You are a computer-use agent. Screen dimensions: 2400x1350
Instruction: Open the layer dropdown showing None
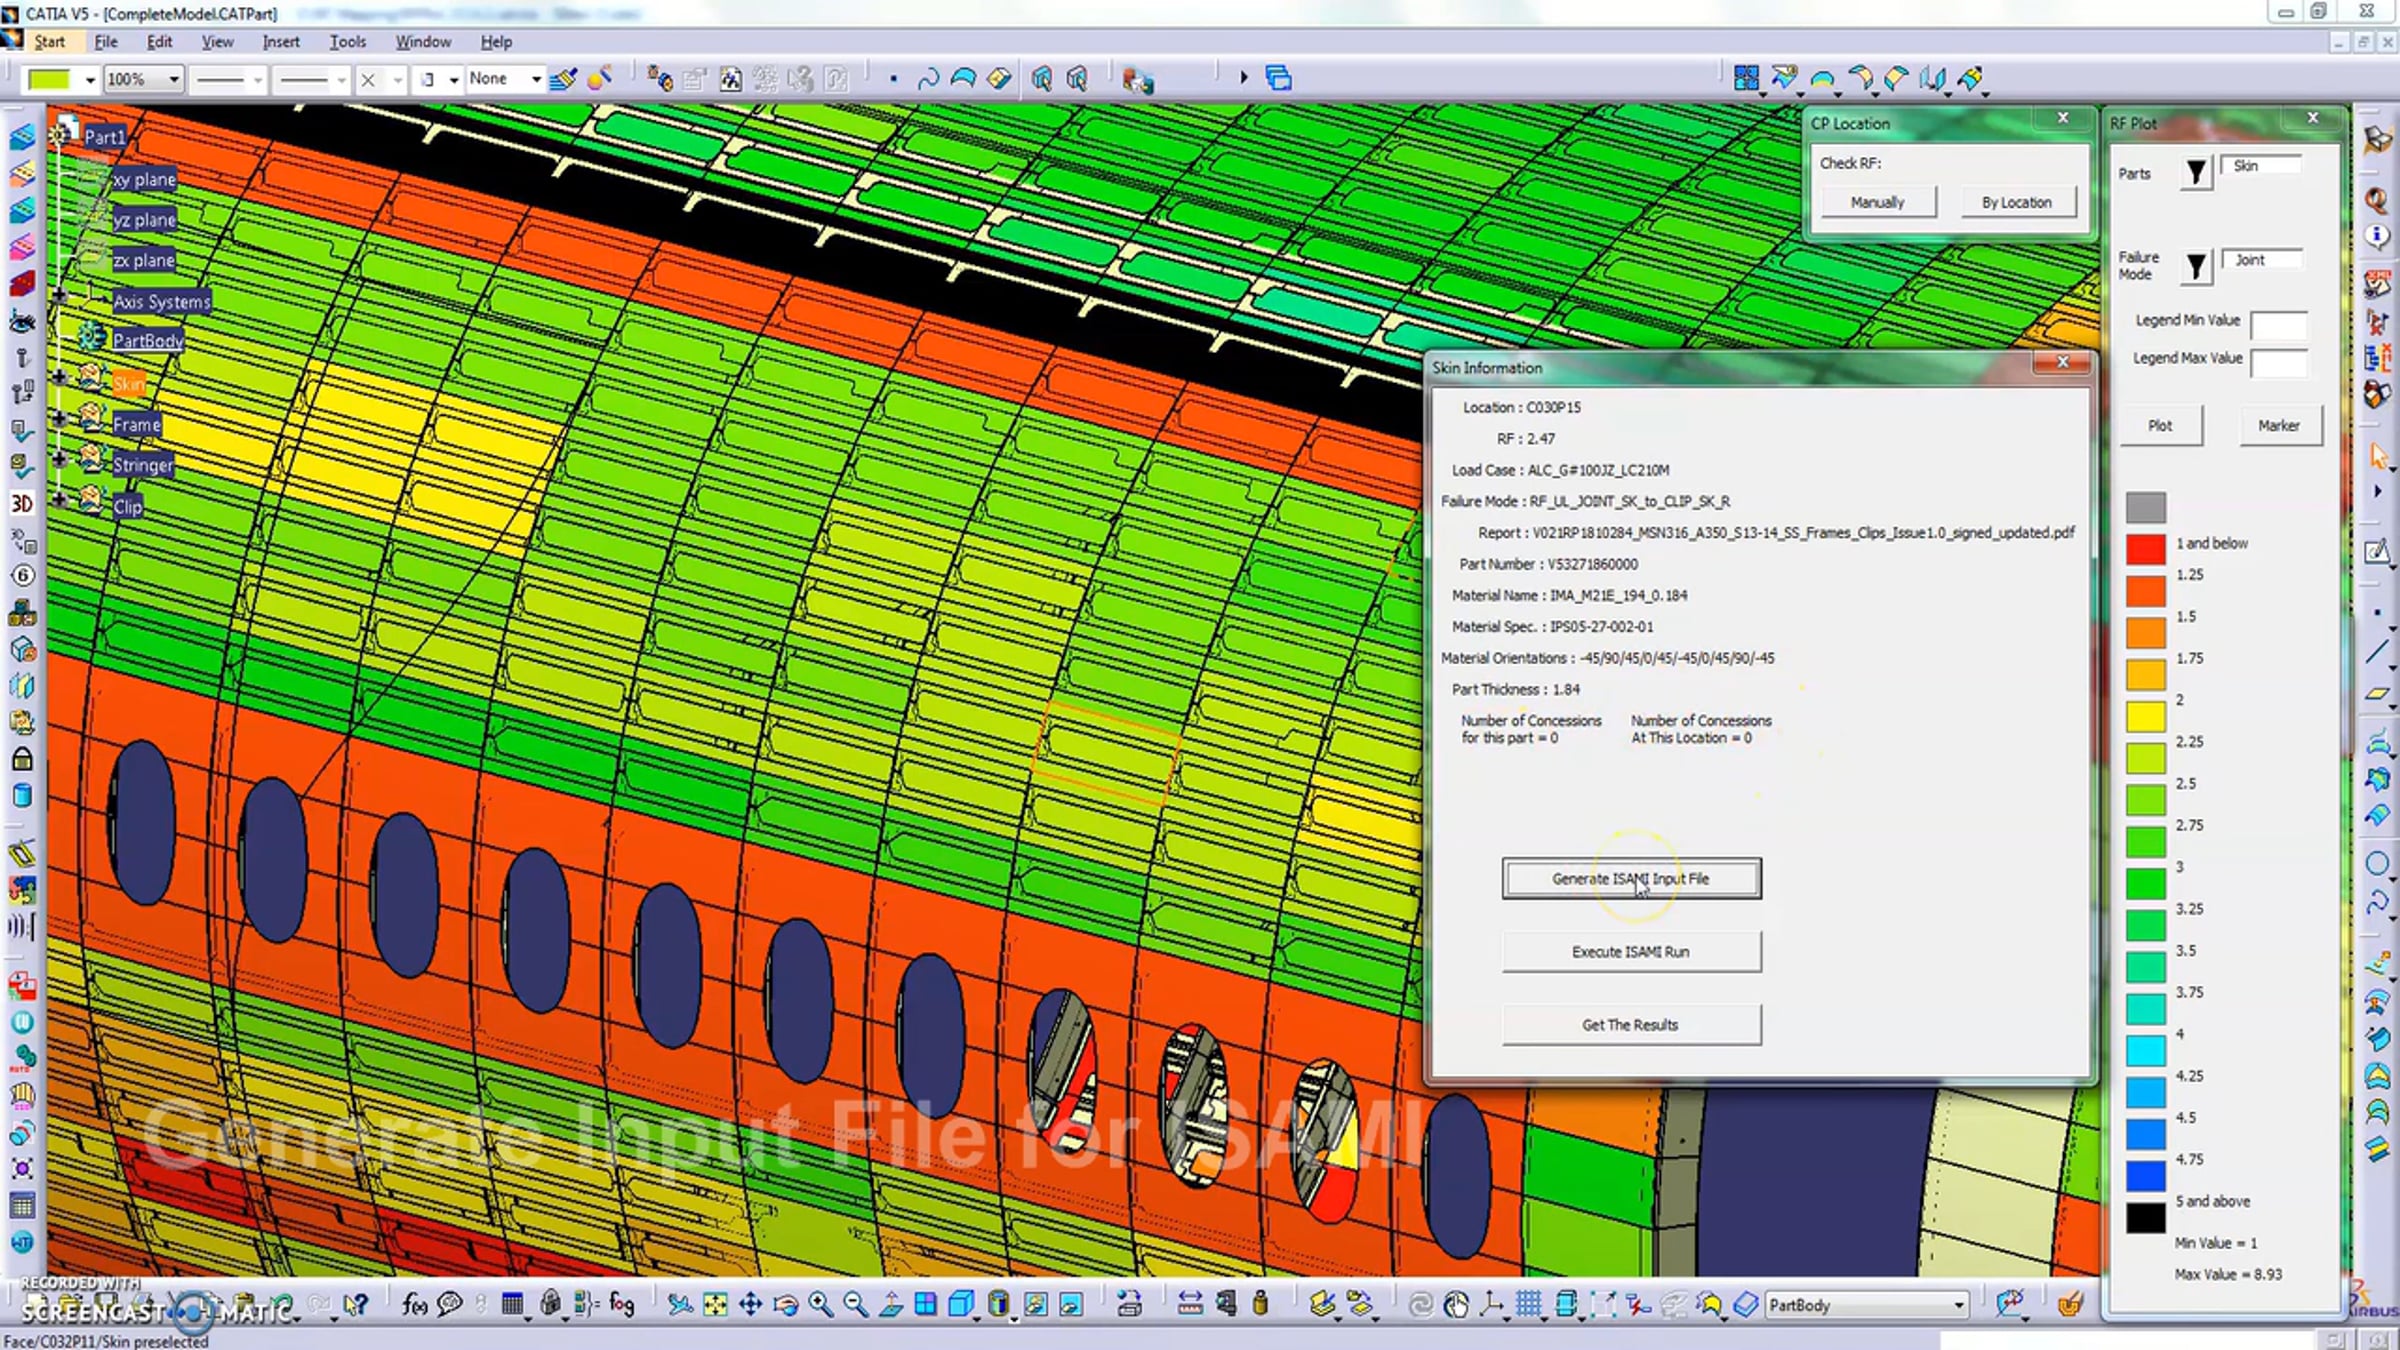[536, 79]
